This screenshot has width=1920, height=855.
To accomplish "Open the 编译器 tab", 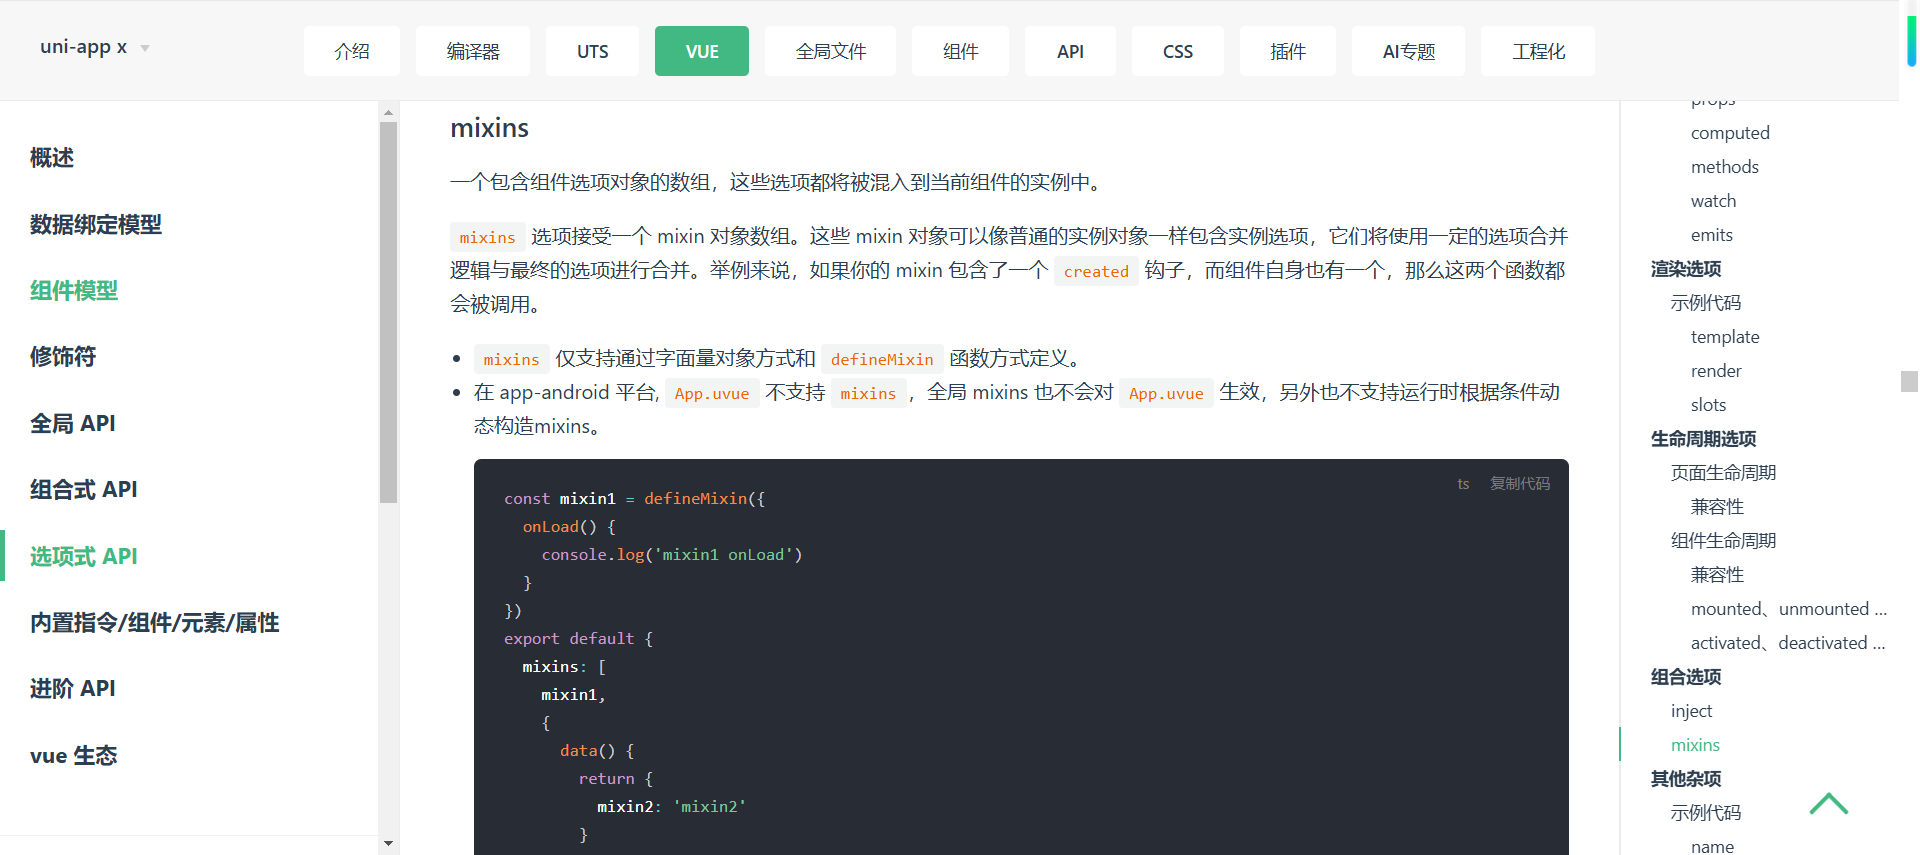I will (x=473, y=51).
